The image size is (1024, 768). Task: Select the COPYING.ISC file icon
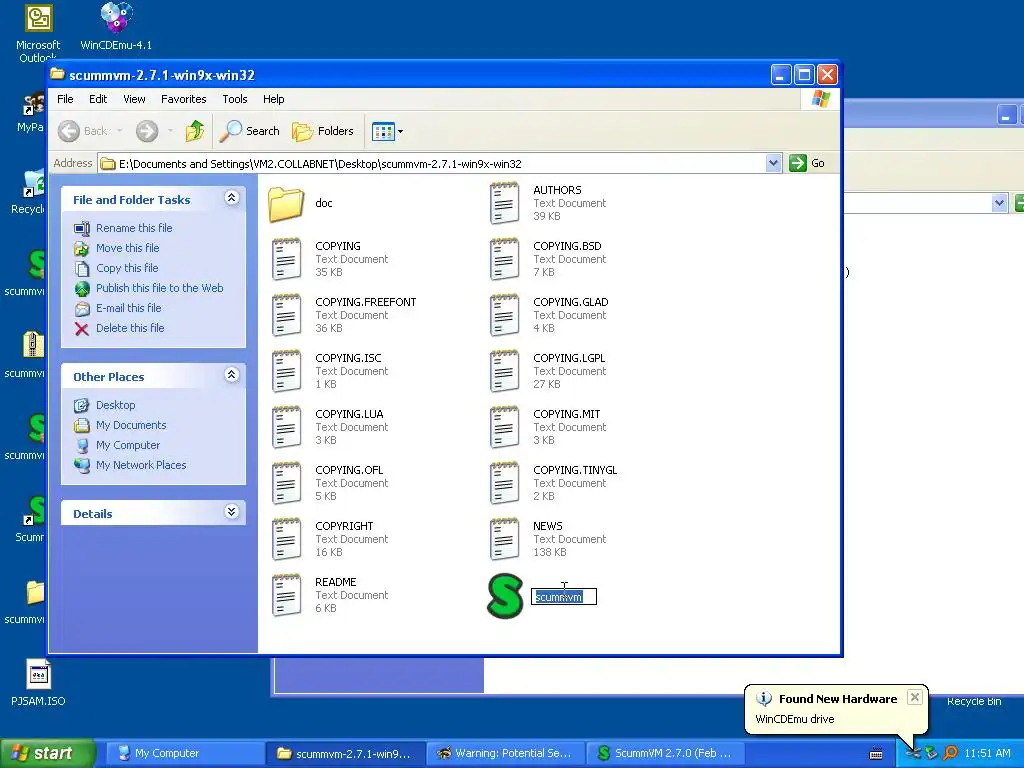(x=286, y=372)
